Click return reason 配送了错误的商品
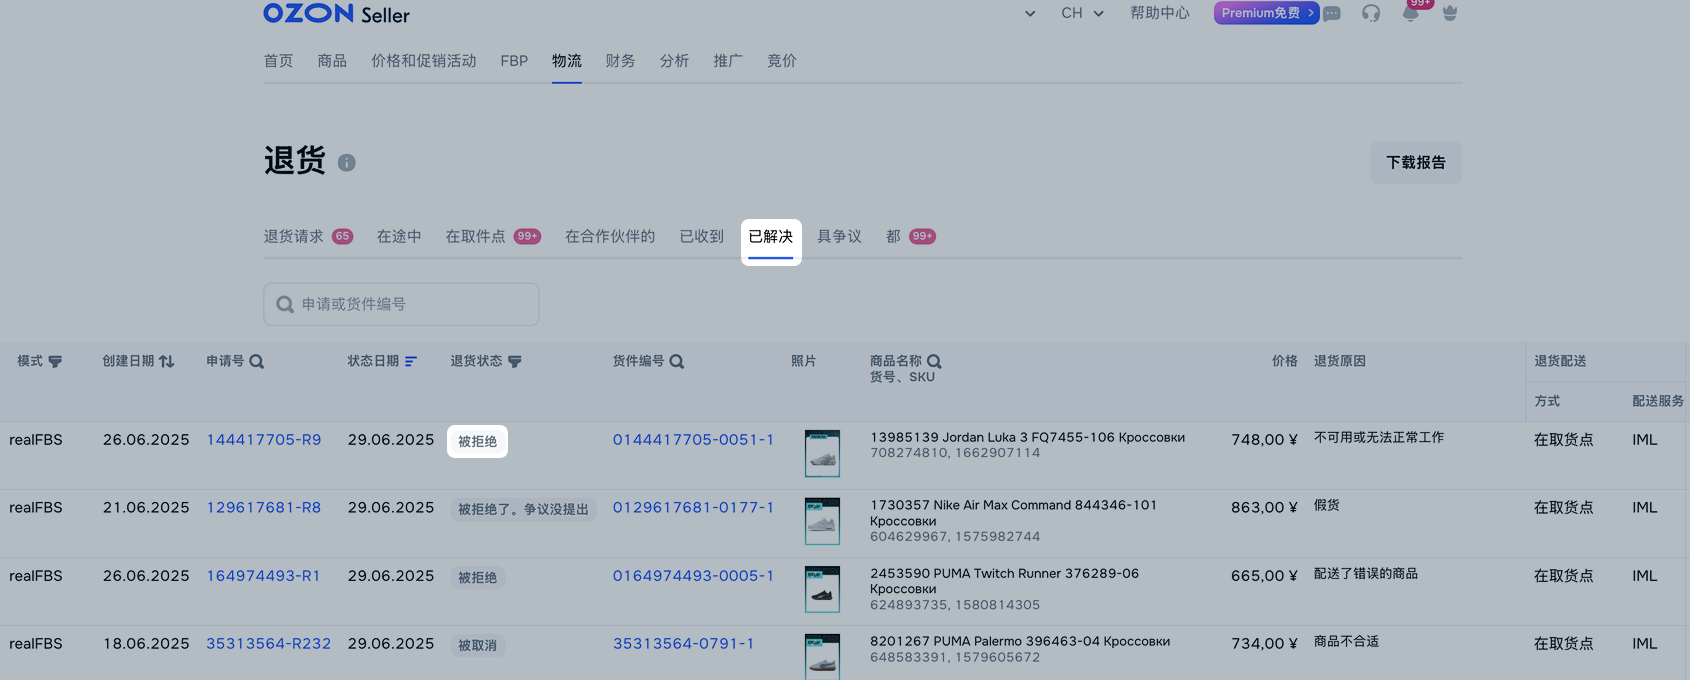This screenshot has height=680, width=1690. click(1366, 573)
